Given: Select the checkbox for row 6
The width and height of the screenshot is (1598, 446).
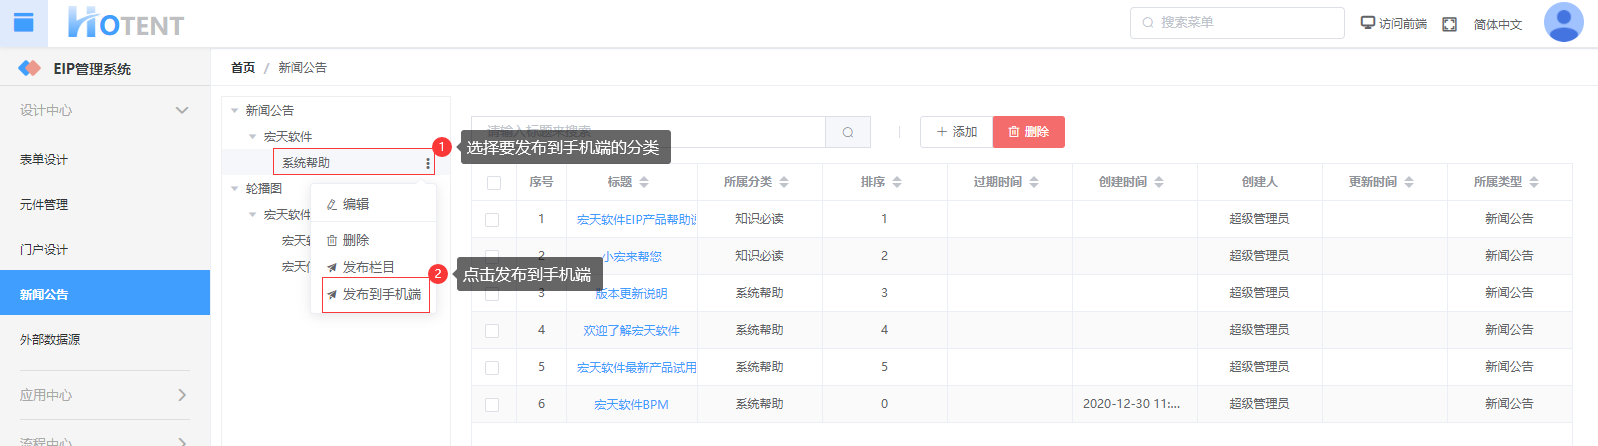Looking at the screenshot, I should (x=492, y=405).
